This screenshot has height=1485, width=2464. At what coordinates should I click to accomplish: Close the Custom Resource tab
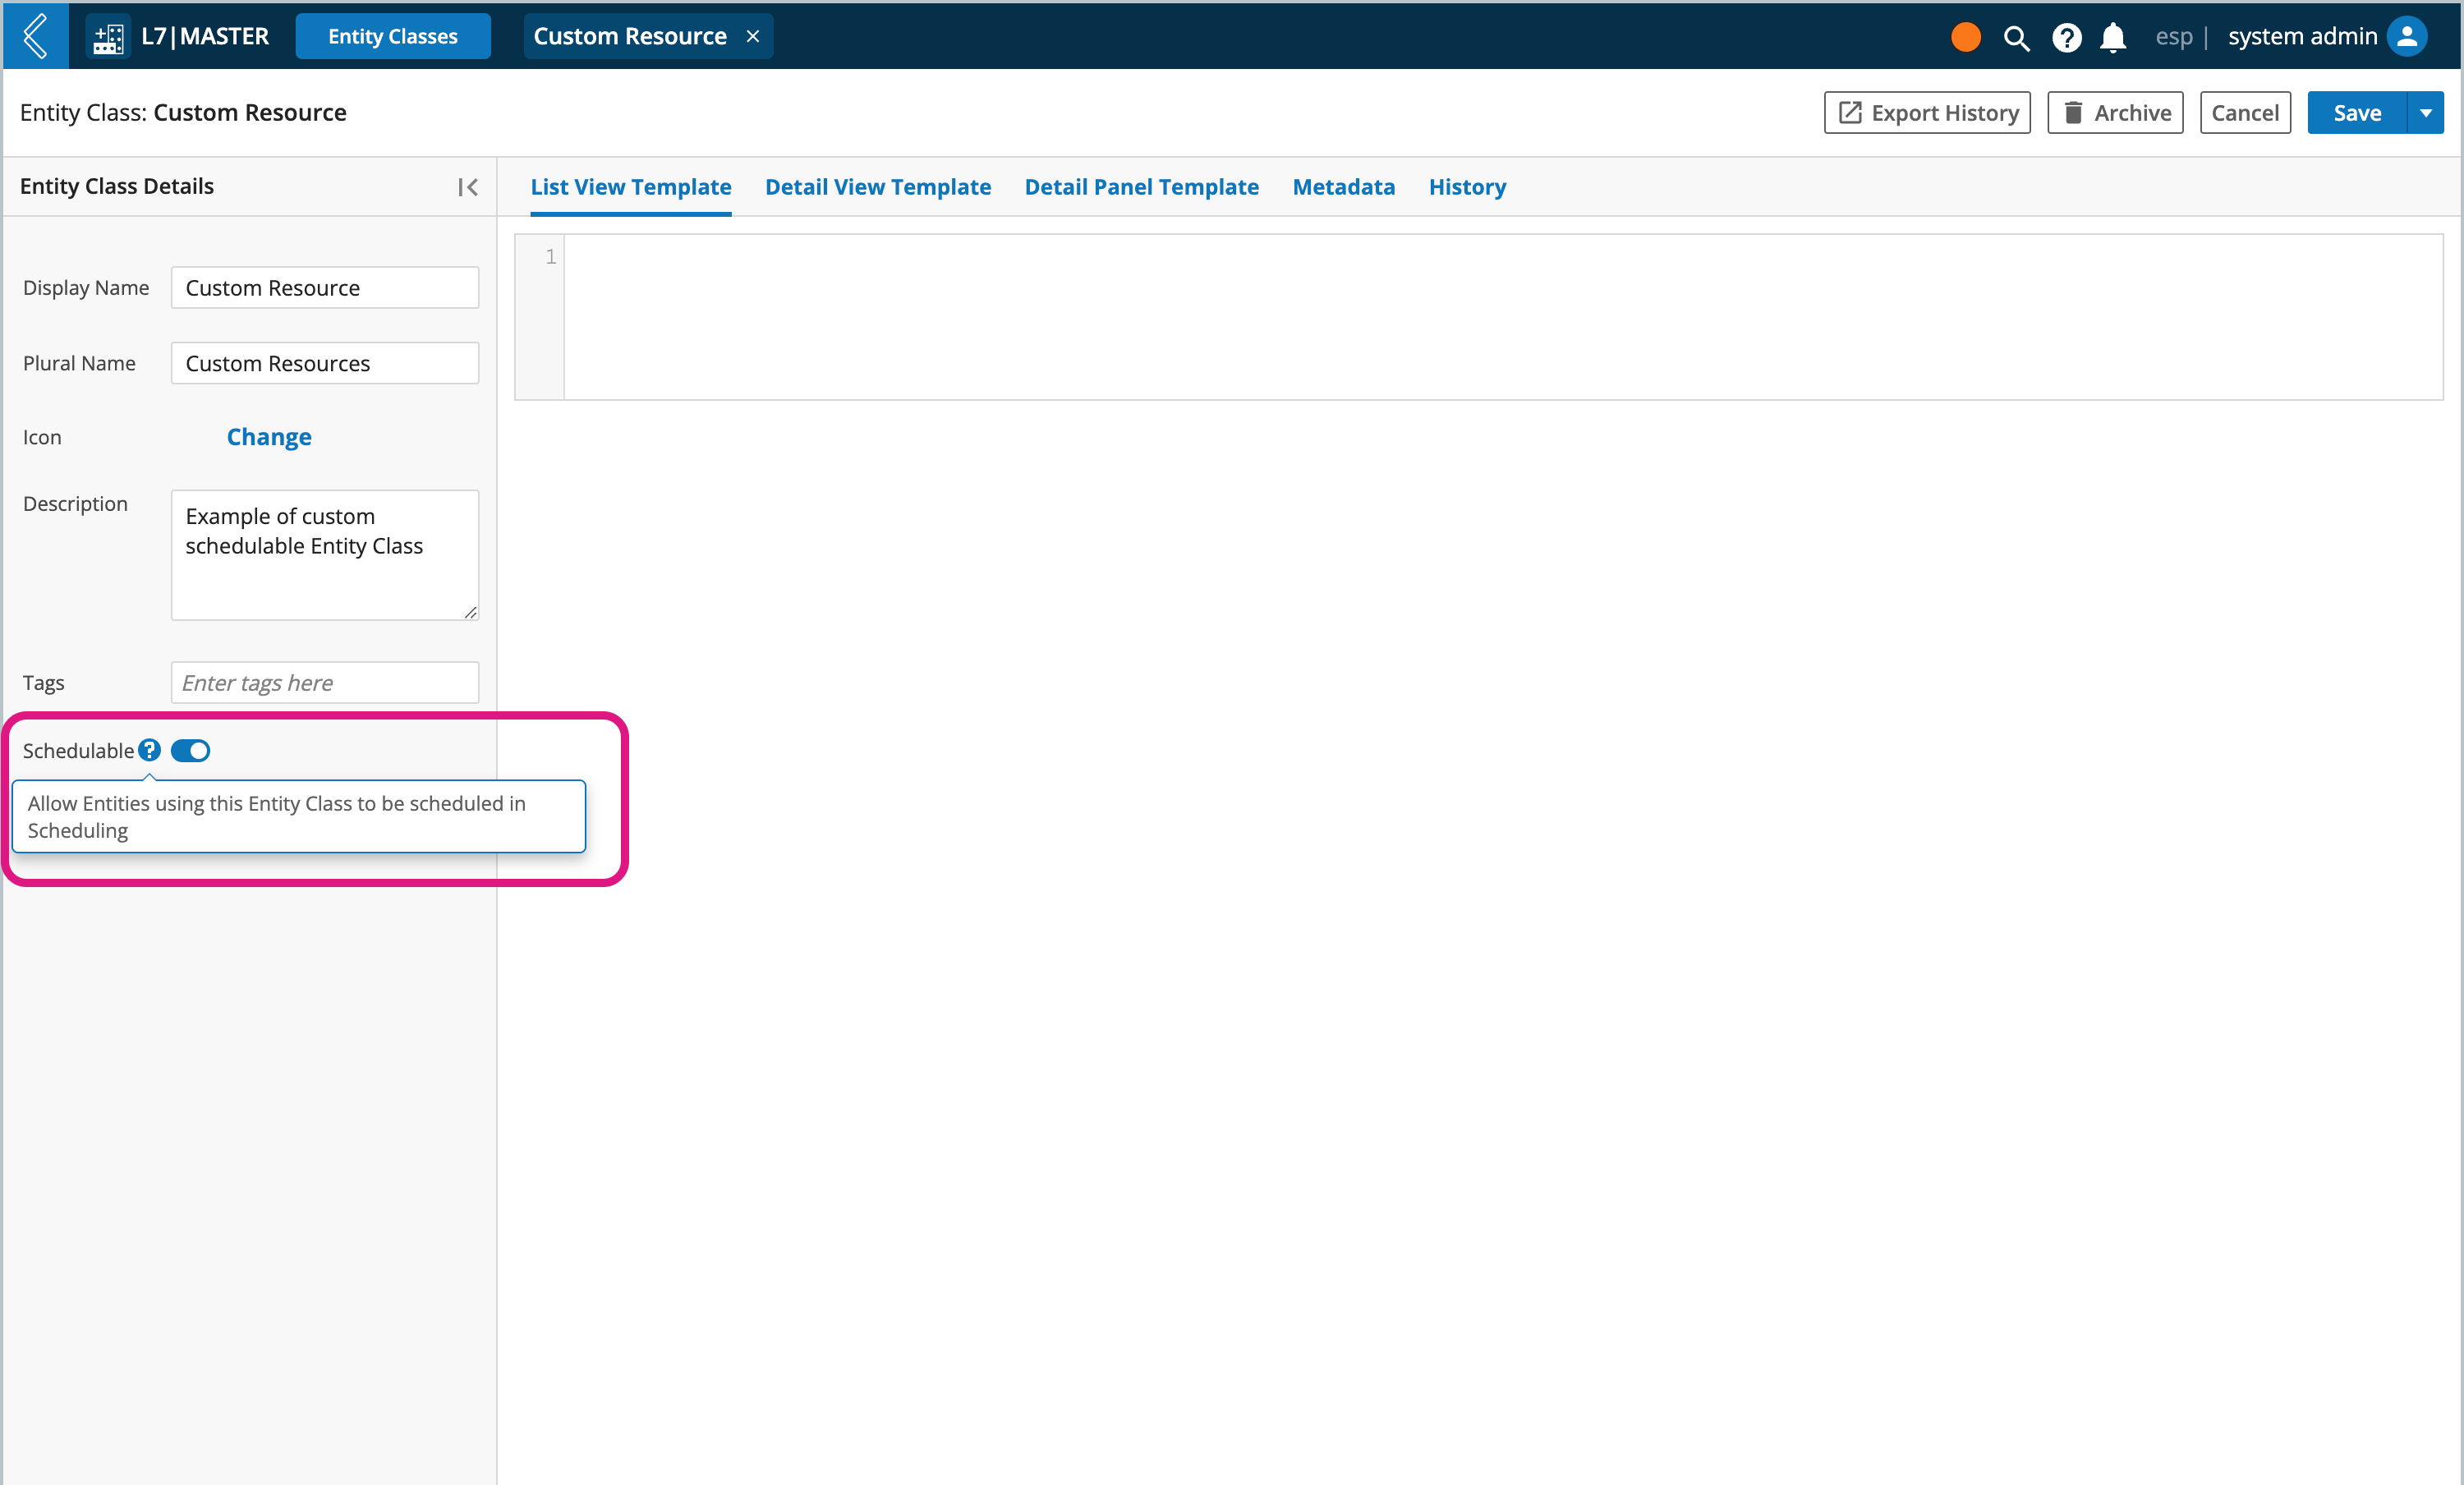pos(753,37)
